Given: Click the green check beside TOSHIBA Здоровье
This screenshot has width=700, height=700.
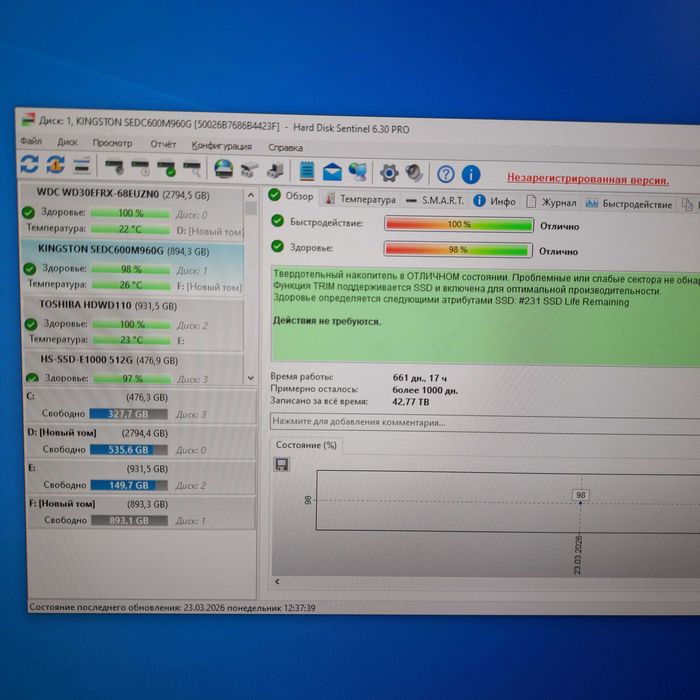Looking at the screenshot, I should pos(31,324).
